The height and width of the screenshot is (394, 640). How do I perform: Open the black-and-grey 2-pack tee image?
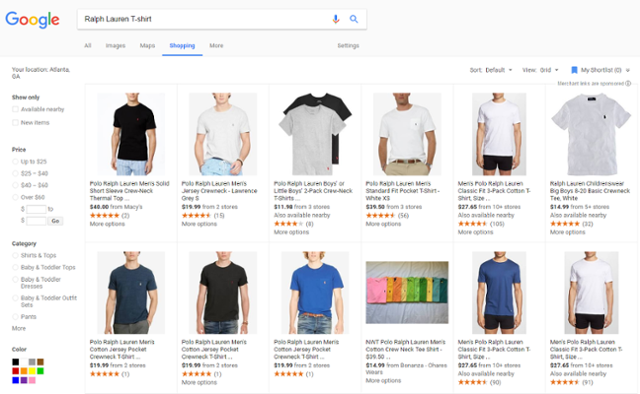tap(315, 134)
